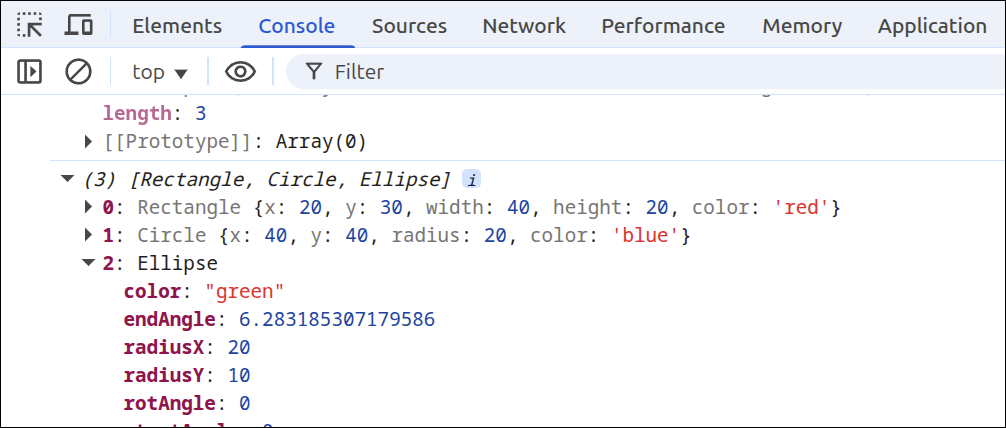1006x428 pixels.
Task: Open the top JavaScript context dropdown
Action: tap(160, 72)
